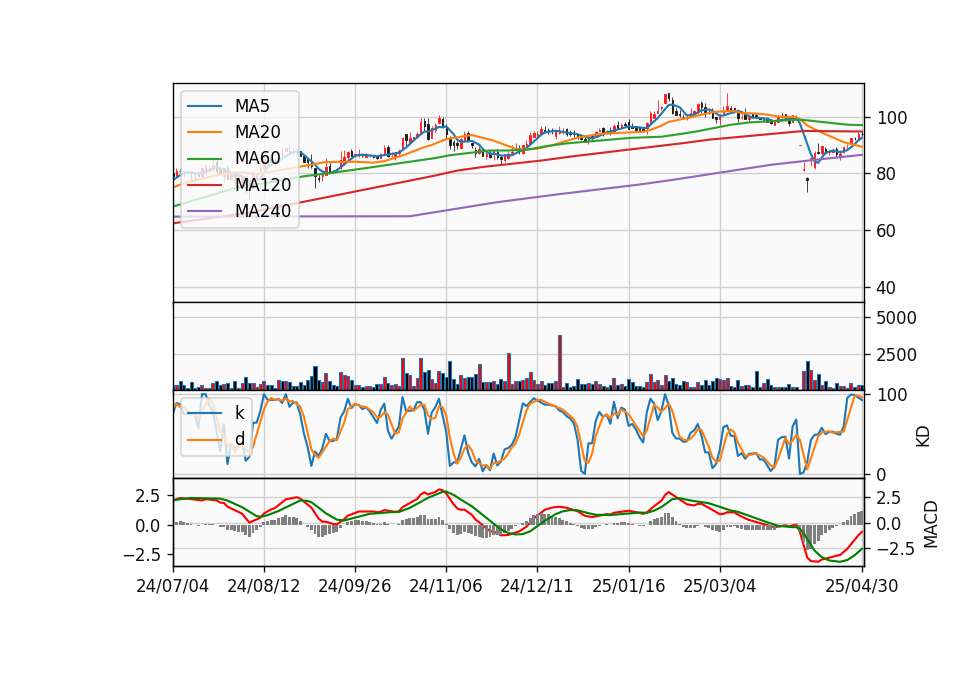
Task: Click the purple MA240 legend line sample
Action: tap(204, 211)
